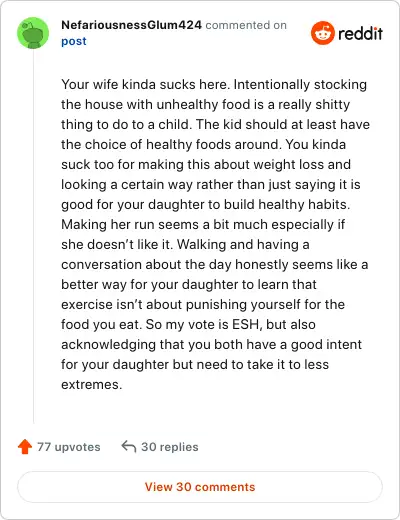
Task: Click the line beginning "good for your daughter"
Action: (x=206, y=205)
